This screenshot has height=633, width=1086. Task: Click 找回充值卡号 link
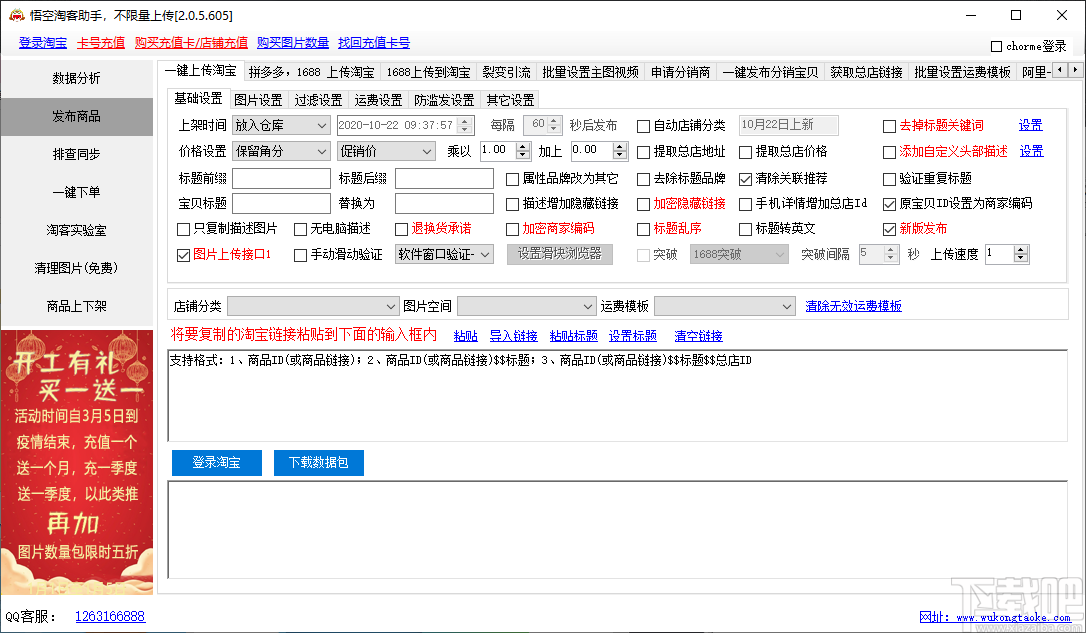374,43
